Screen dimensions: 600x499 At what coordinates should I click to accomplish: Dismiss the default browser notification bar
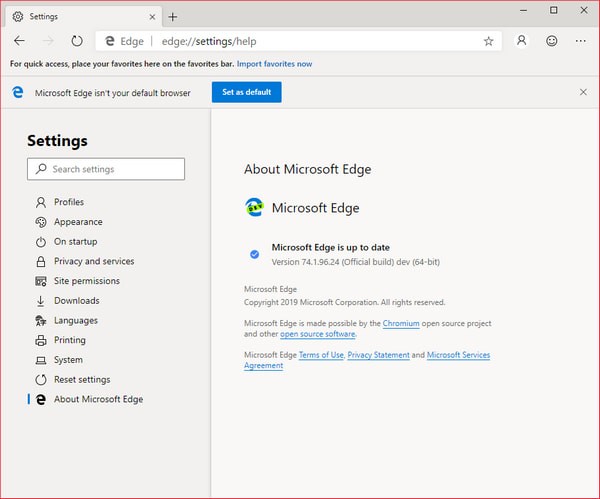pos(583,92)
